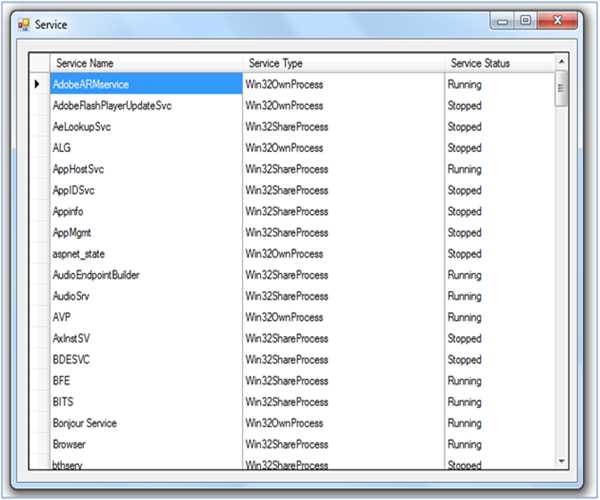Image resolution: width=600 pixels, height=500 pixels.
Task: Click the scroll down arrow
Action: coord(561,461)
